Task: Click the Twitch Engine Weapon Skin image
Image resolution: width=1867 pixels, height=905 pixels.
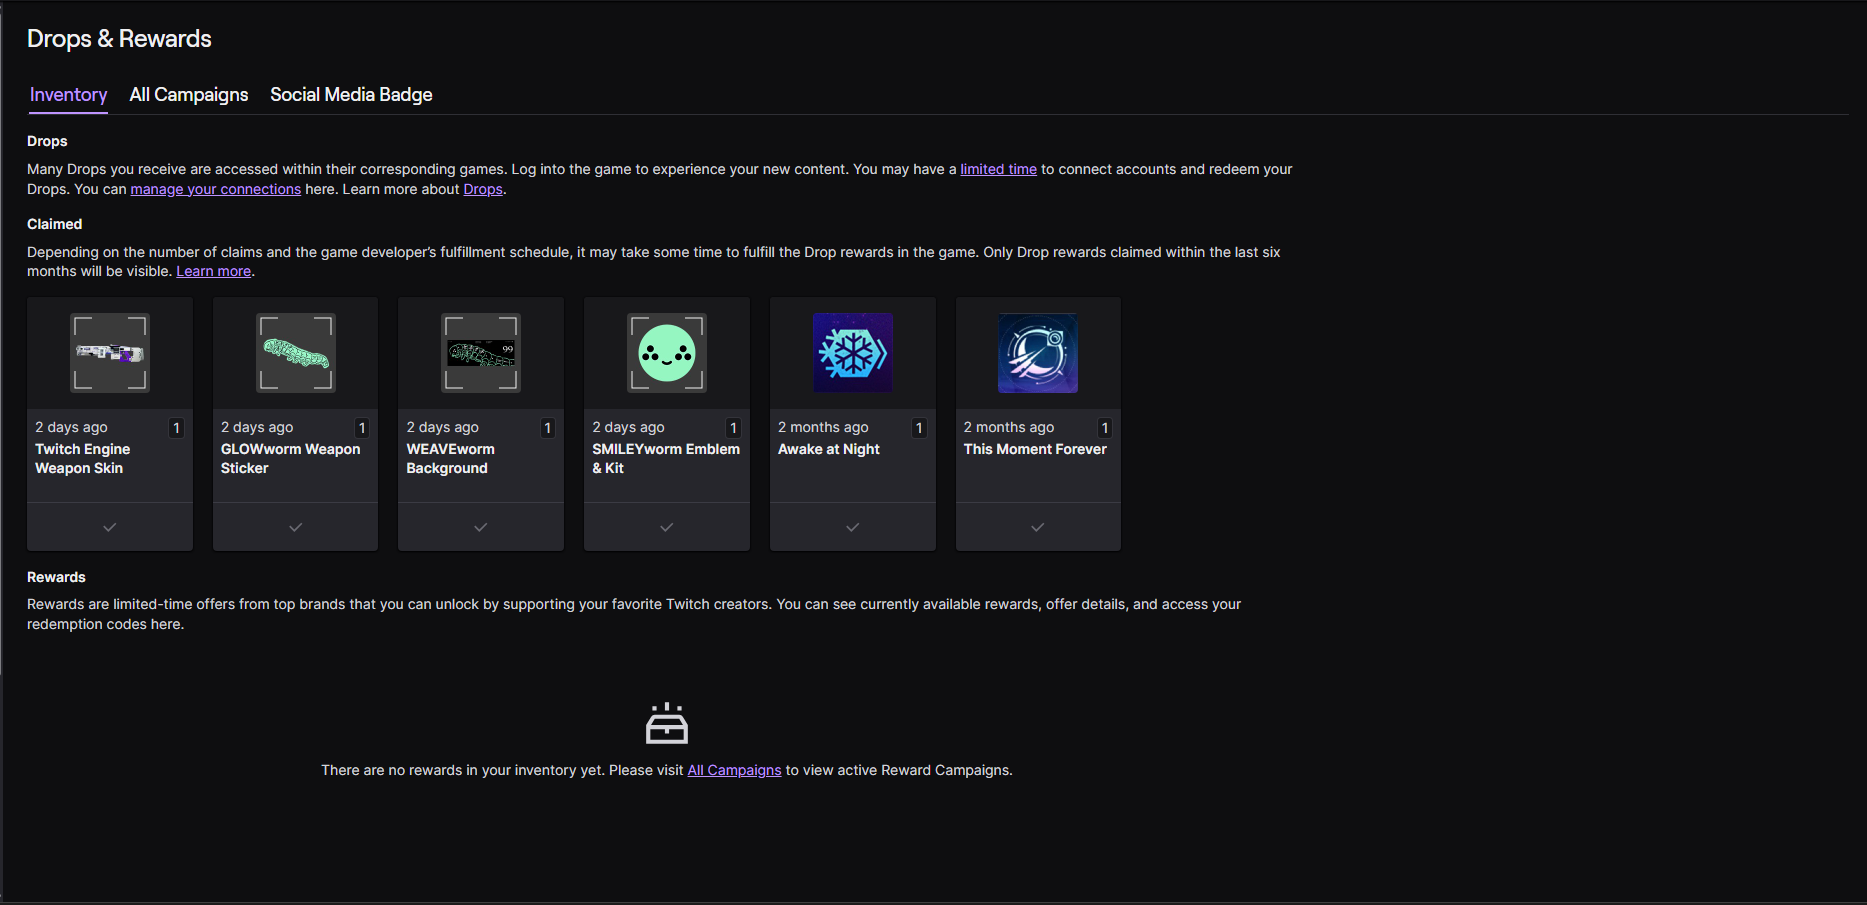Action: 110,353
